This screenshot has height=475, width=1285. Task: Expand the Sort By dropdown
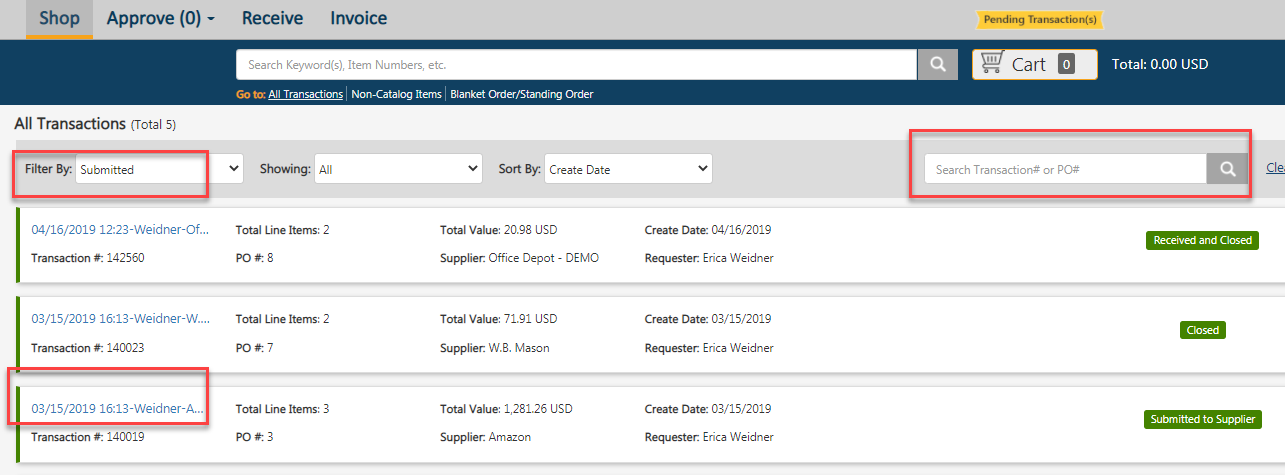tap(629, 169)
